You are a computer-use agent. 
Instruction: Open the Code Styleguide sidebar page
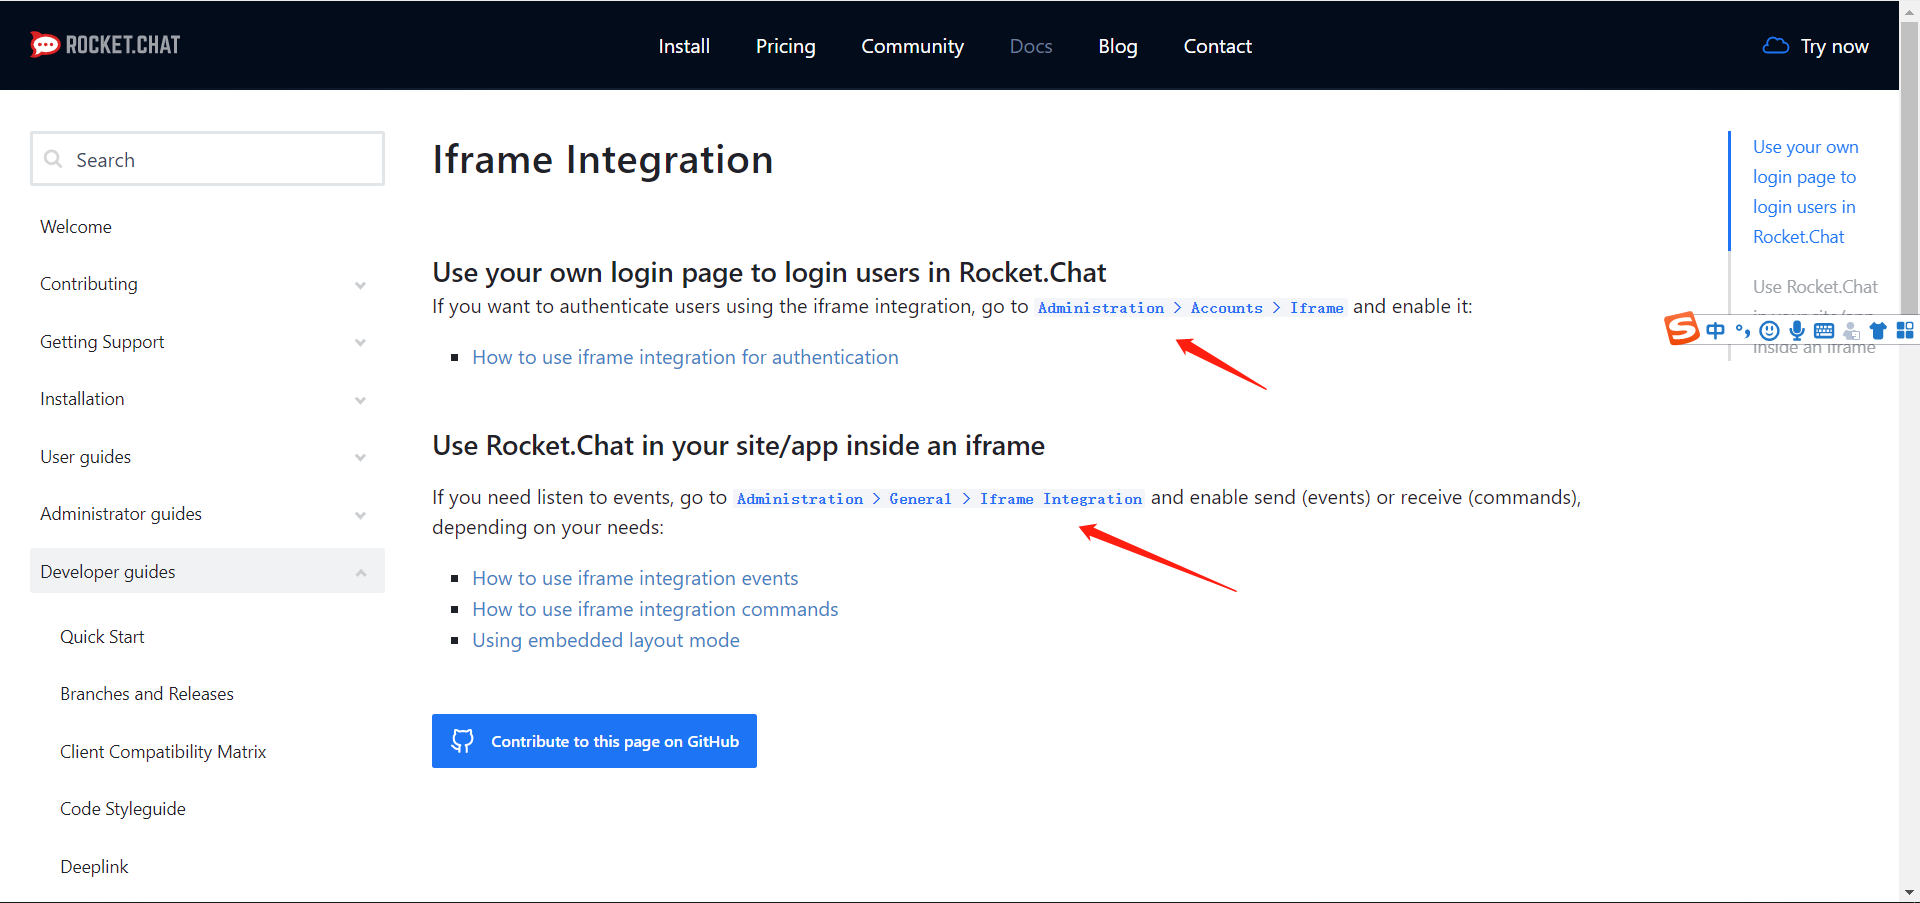[x=123, y=809]
